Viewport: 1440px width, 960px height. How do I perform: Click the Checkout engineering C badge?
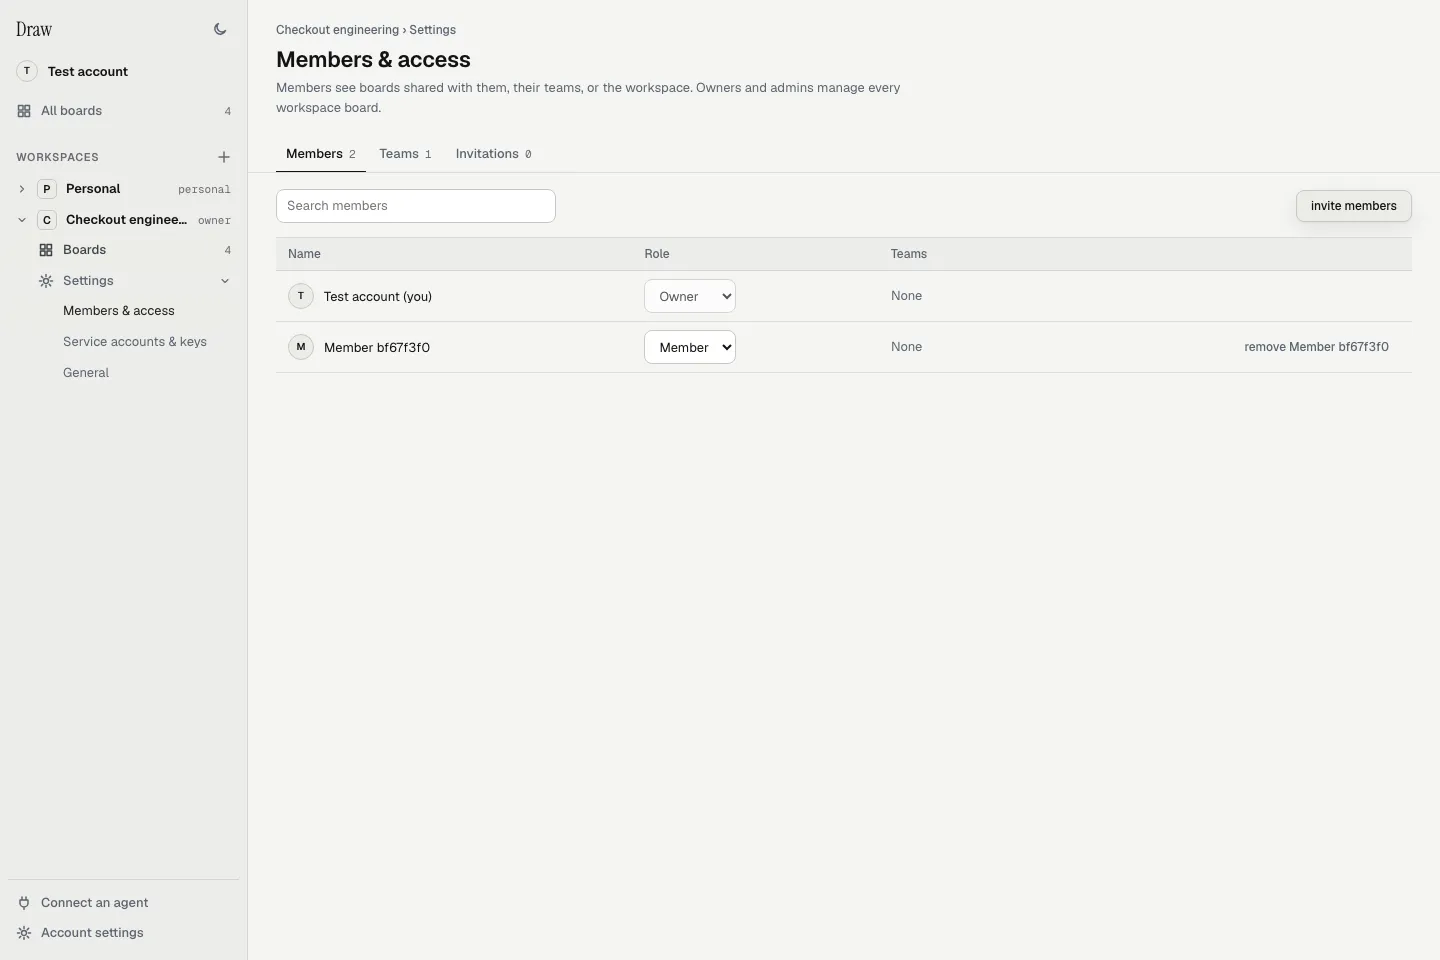pos(47,220)
